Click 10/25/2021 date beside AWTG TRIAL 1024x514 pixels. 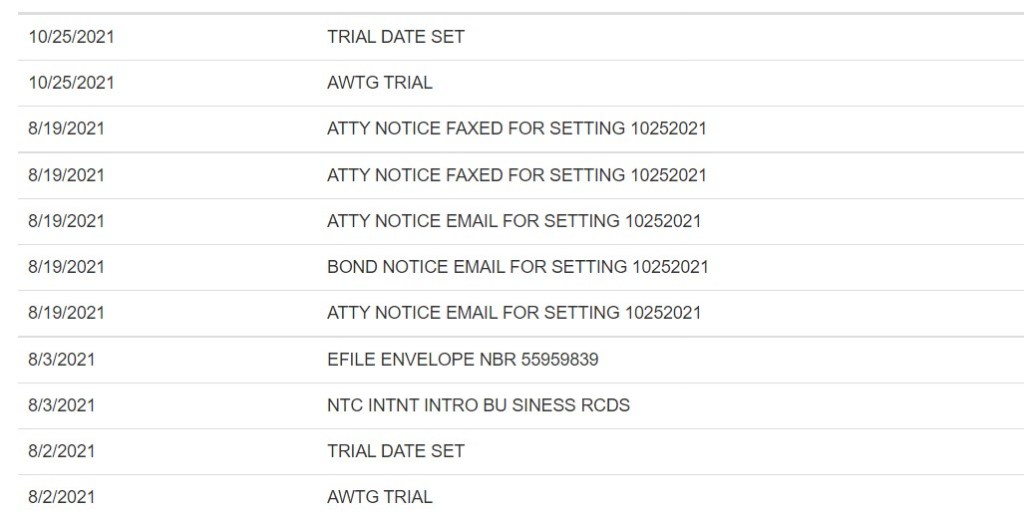pyautogui.click(x=71, y=83)
